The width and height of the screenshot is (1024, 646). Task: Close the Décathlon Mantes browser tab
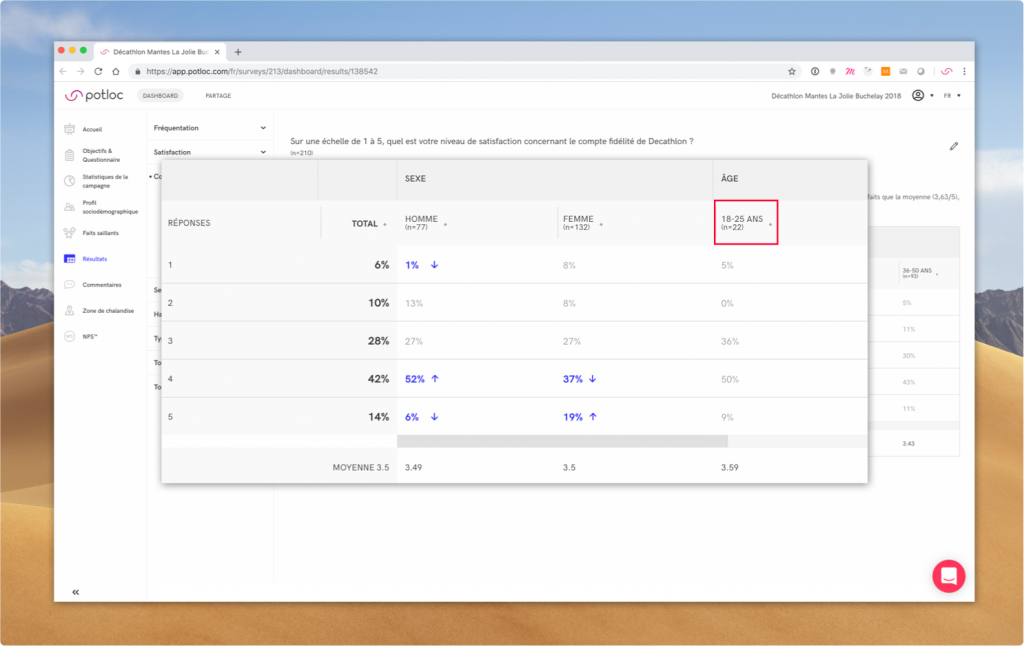[217, 52]
